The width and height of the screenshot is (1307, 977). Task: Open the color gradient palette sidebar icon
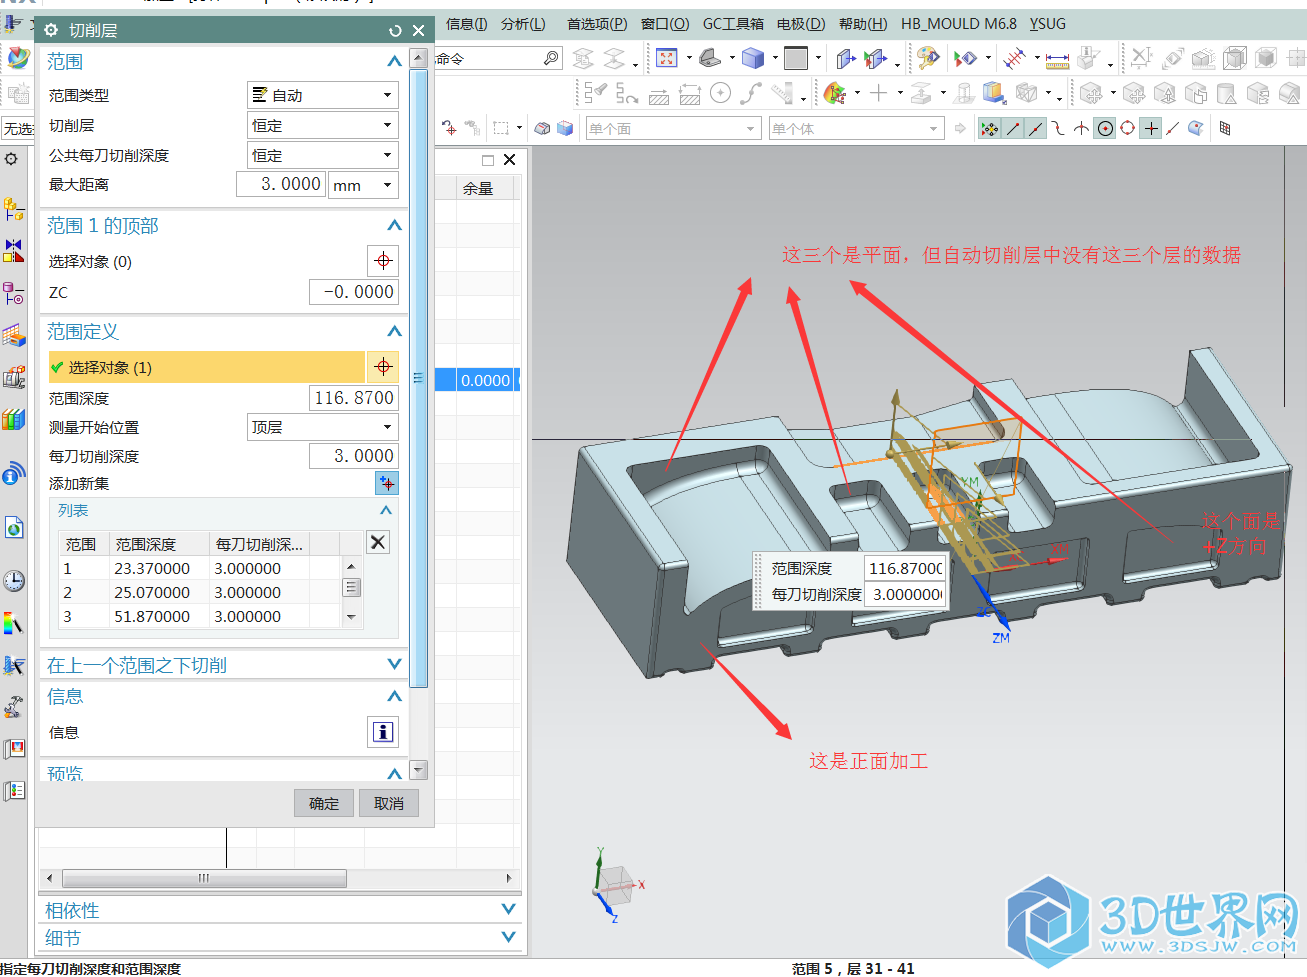pos(14,624)
